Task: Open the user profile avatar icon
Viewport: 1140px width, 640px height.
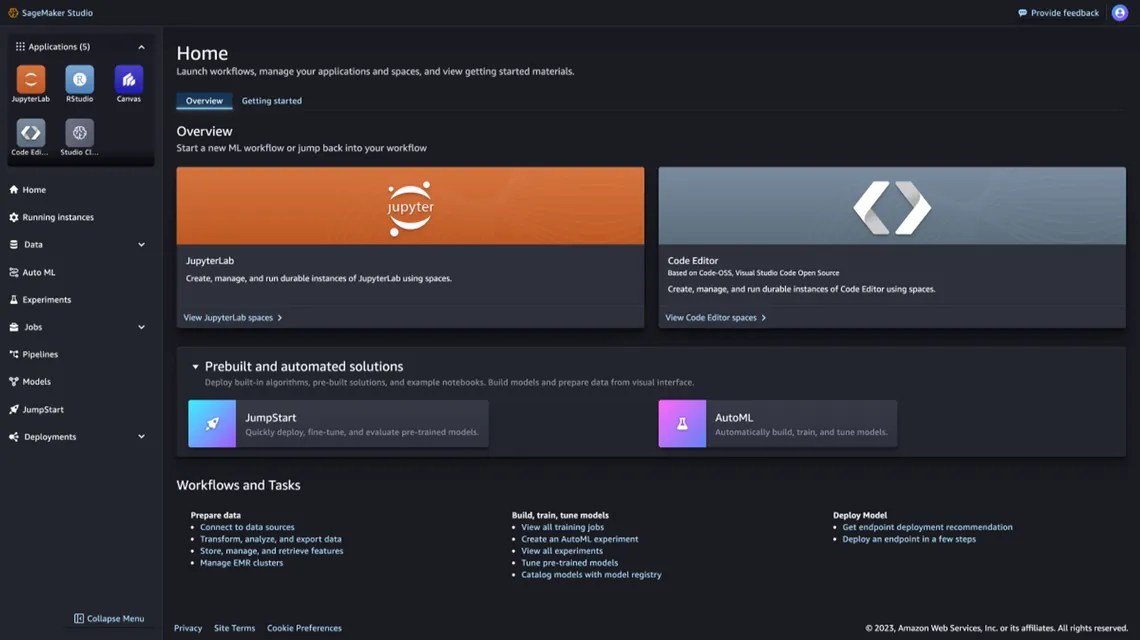Action: coord(1120,12)
